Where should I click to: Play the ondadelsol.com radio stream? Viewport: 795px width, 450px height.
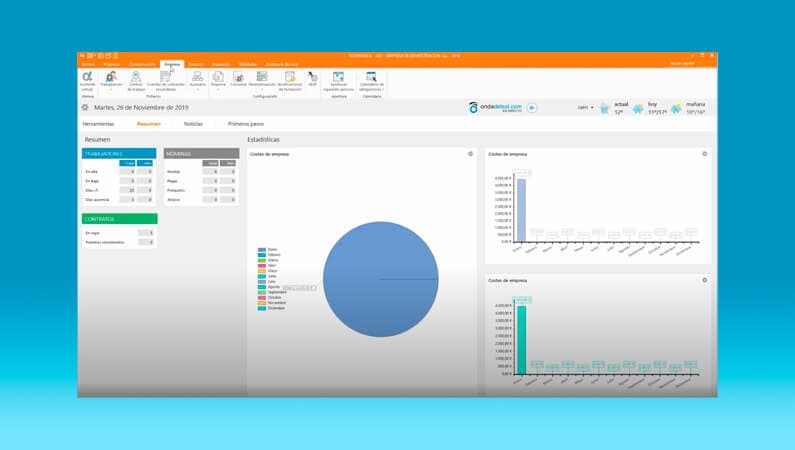click(532, 107)
